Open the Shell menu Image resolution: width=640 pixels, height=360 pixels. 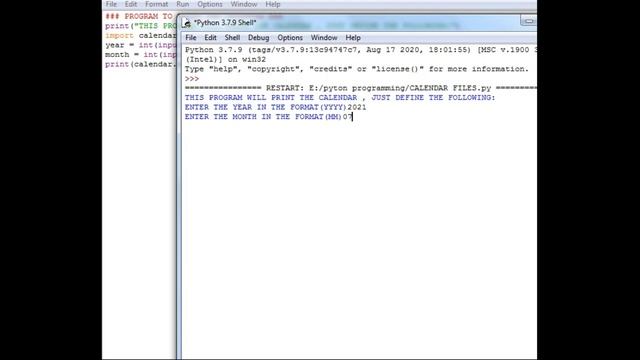[x=232, y=38]
